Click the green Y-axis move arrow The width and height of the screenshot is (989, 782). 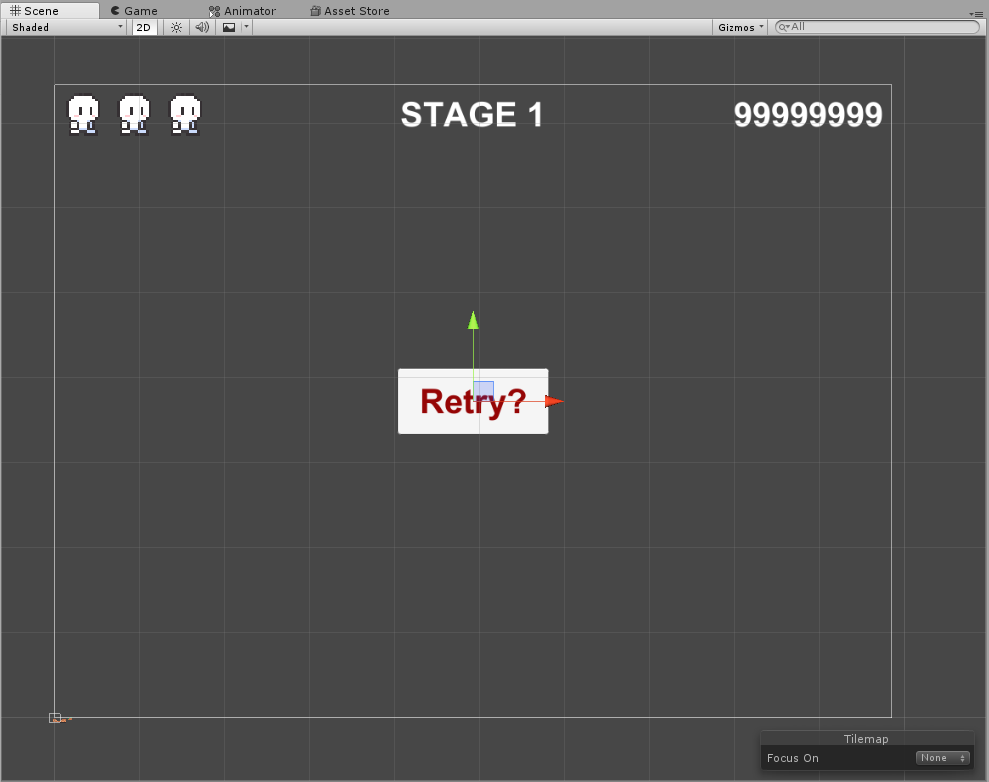point(473,320)
